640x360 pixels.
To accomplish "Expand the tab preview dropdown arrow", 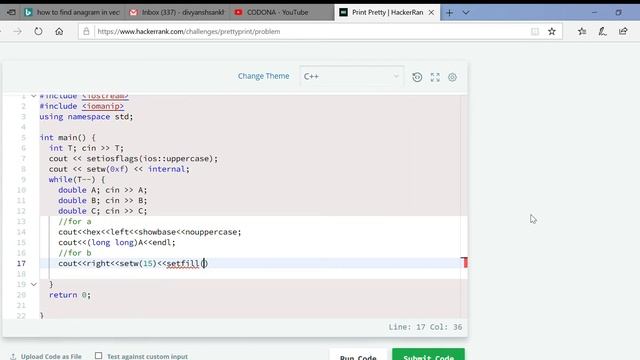I will 466,13.
